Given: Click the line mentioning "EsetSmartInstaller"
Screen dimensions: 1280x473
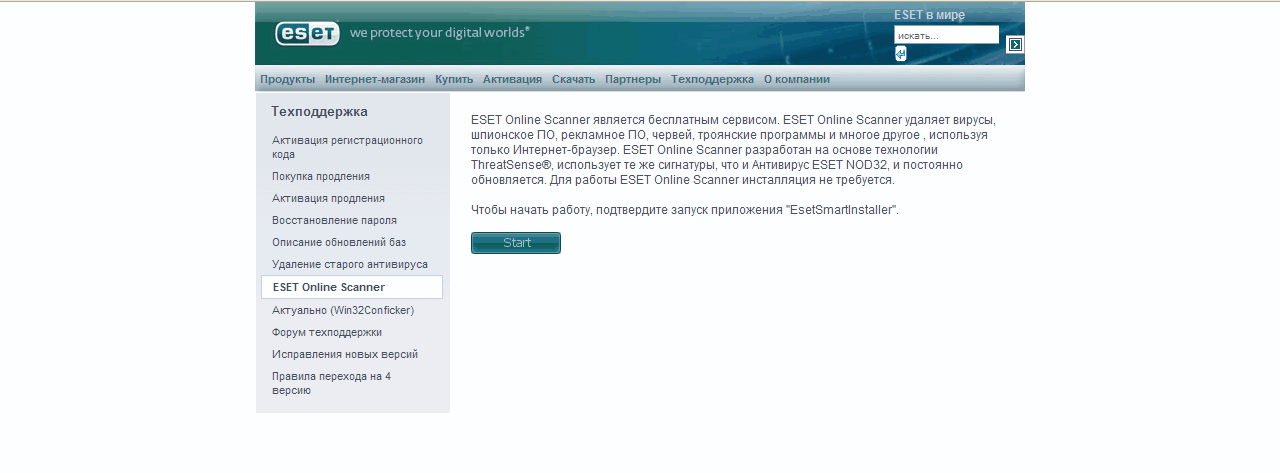Looking at the screenshot, I should (x=685, y=210).
